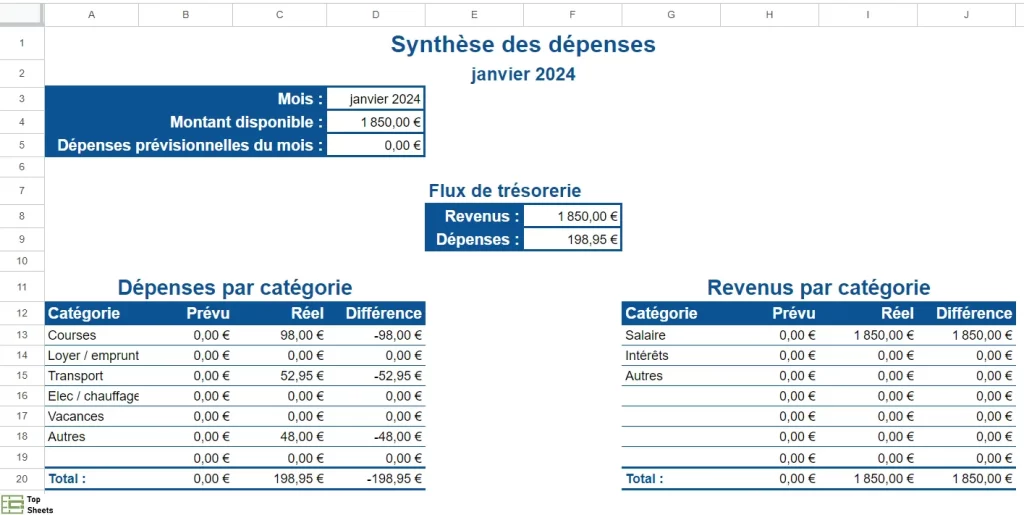
Task: Select the 'Elec / chauffage' category cell
Action: coord(91,396)
